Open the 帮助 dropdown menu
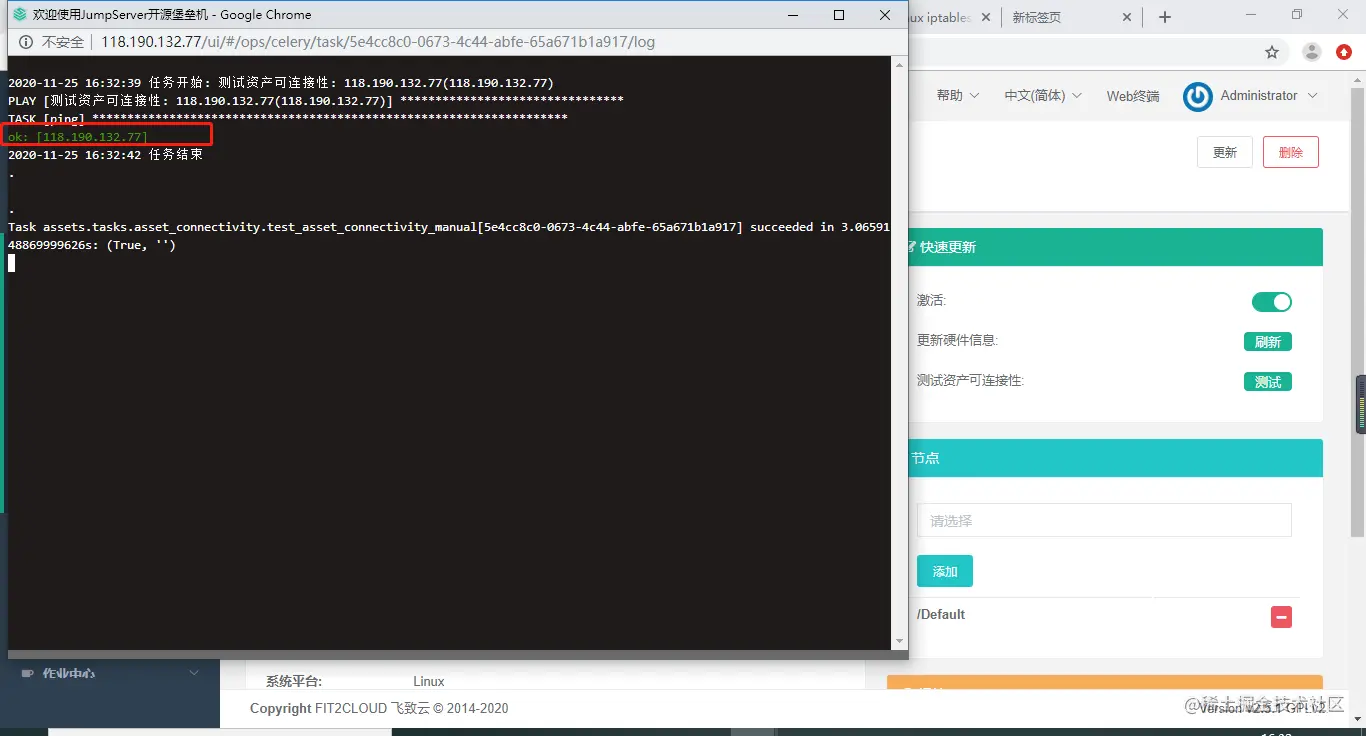The height and width of the screenshot is (736, 1366). pyautogui.click(x=956, y=96)
